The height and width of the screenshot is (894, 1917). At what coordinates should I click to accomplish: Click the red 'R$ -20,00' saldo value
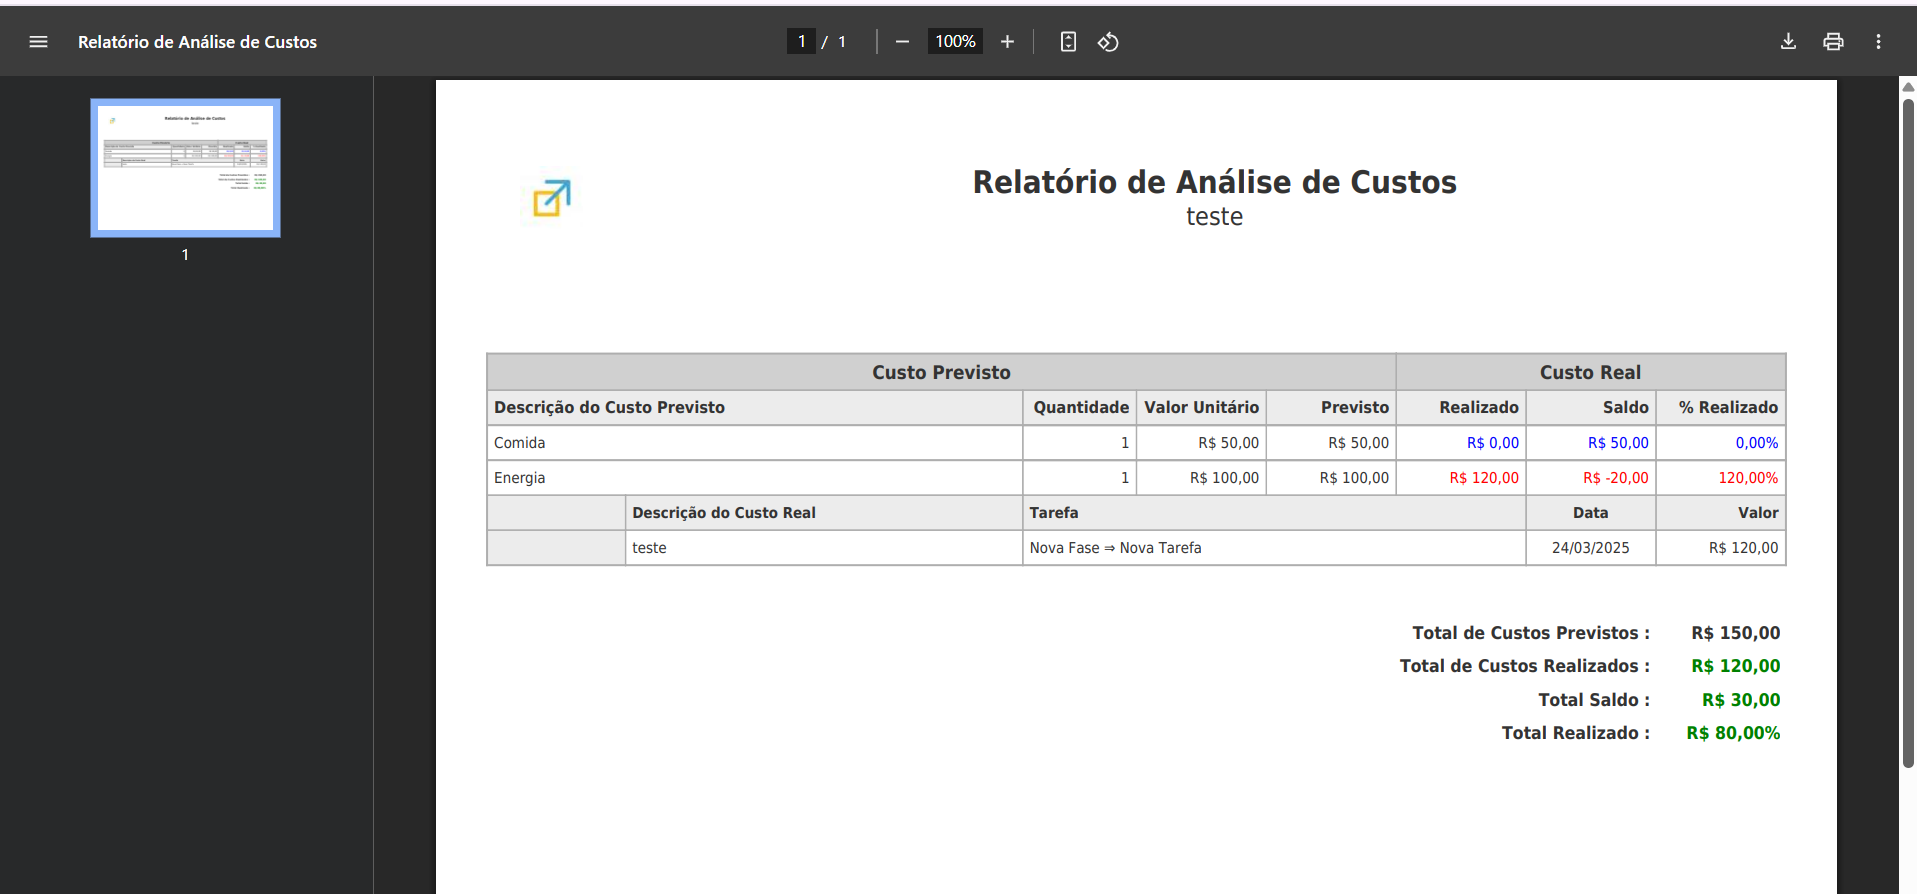pos(1615,478)
